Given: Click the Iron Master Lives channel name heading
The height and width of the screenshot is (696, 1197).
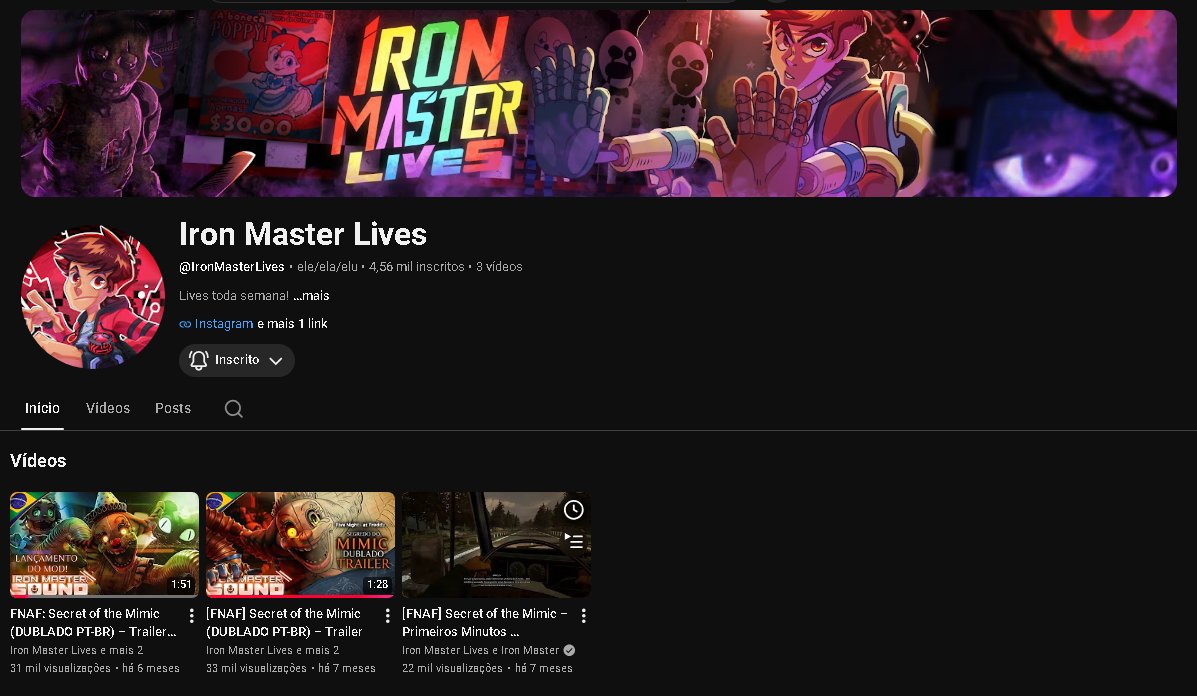Looking at the screenshot, I should 303,234.
